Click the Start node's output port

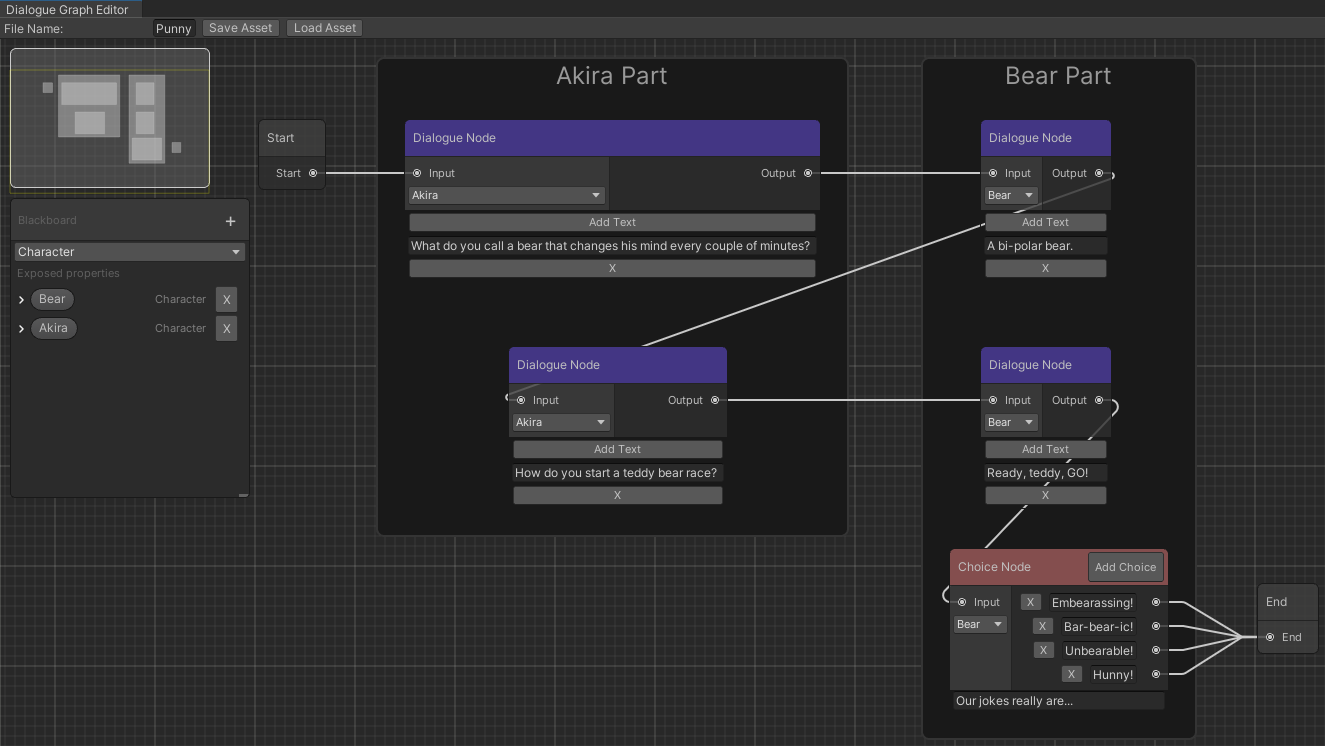click(311, 172)
